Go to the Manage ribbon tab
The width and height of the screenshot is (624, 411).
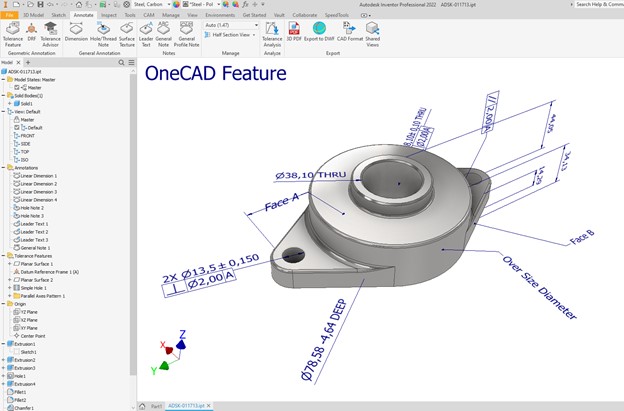(171, 15)
